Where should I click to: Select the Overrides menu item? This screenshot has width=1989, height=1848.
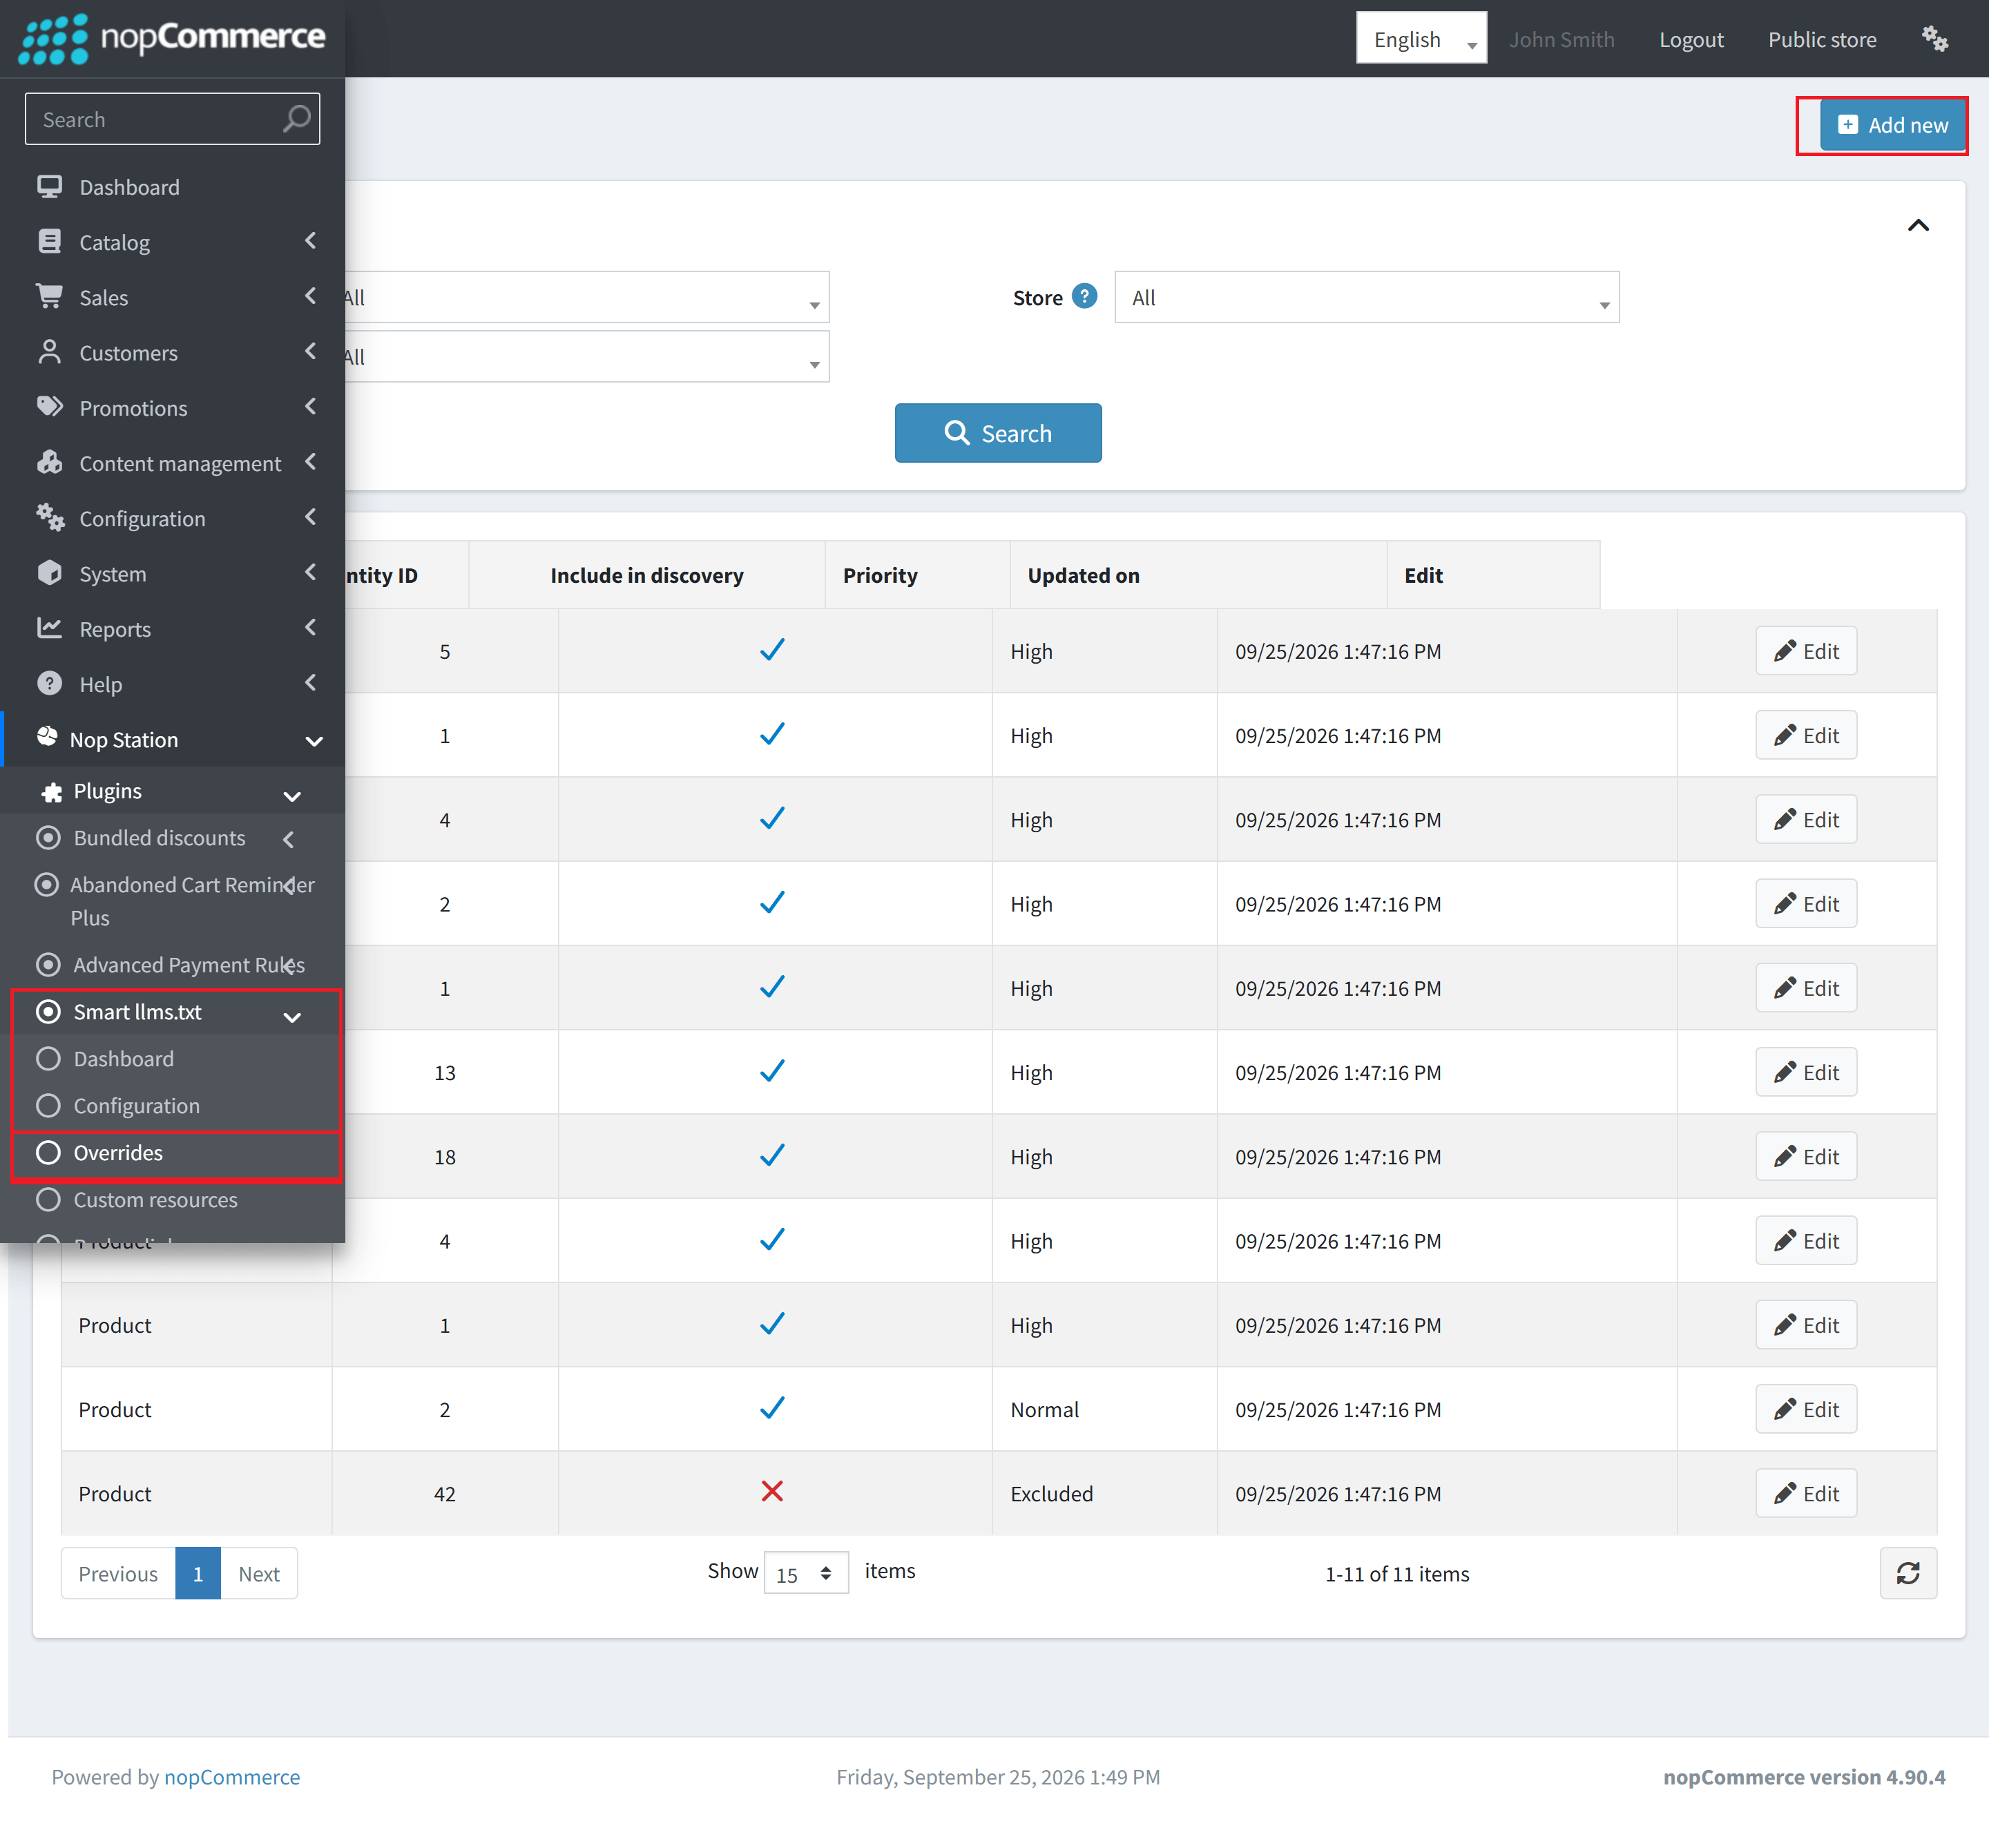pos(118,1153)
